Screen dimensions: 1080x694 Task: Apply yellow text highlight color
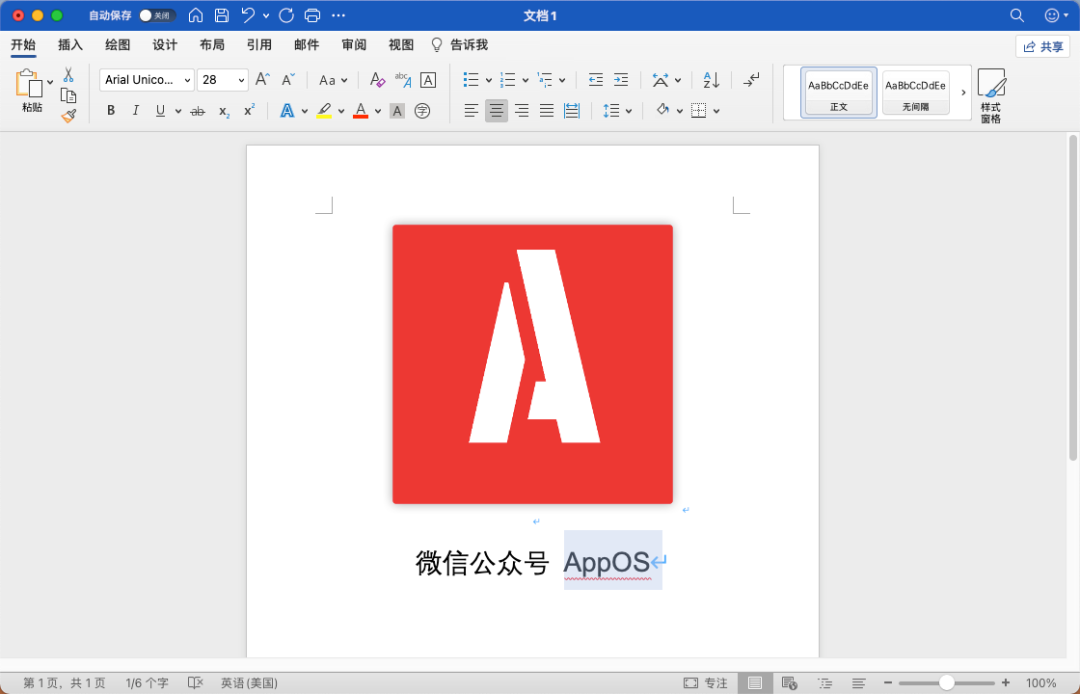point(324,111)
